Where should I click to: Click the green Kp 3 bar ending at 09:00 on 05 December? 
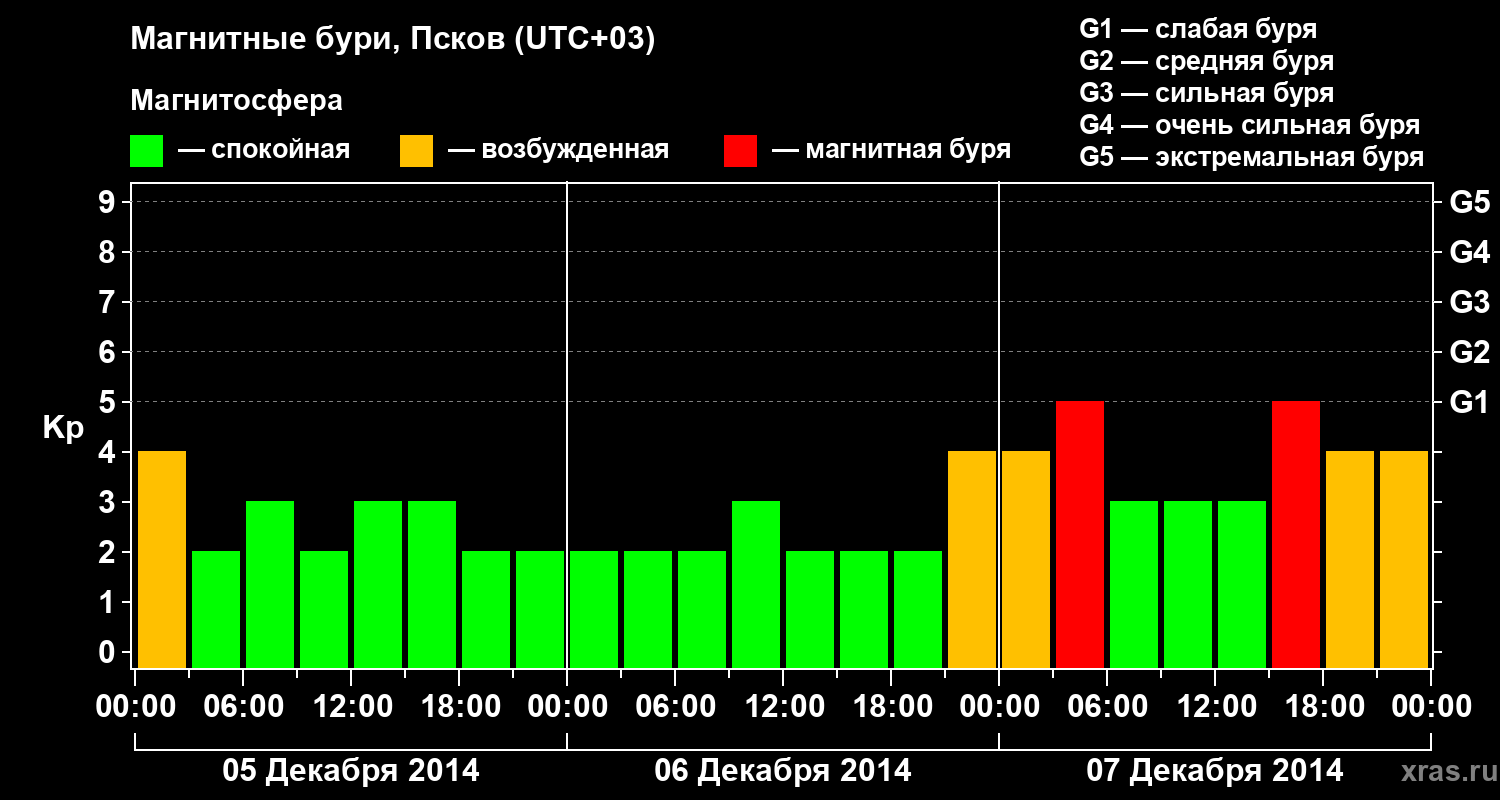(x=270, y=584)
